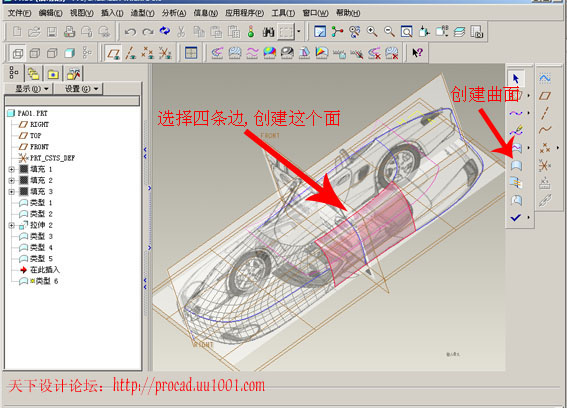Click the traffic light regenerate manager icon
The height and width of the screenshot is (408, 567).
(251, 32)
